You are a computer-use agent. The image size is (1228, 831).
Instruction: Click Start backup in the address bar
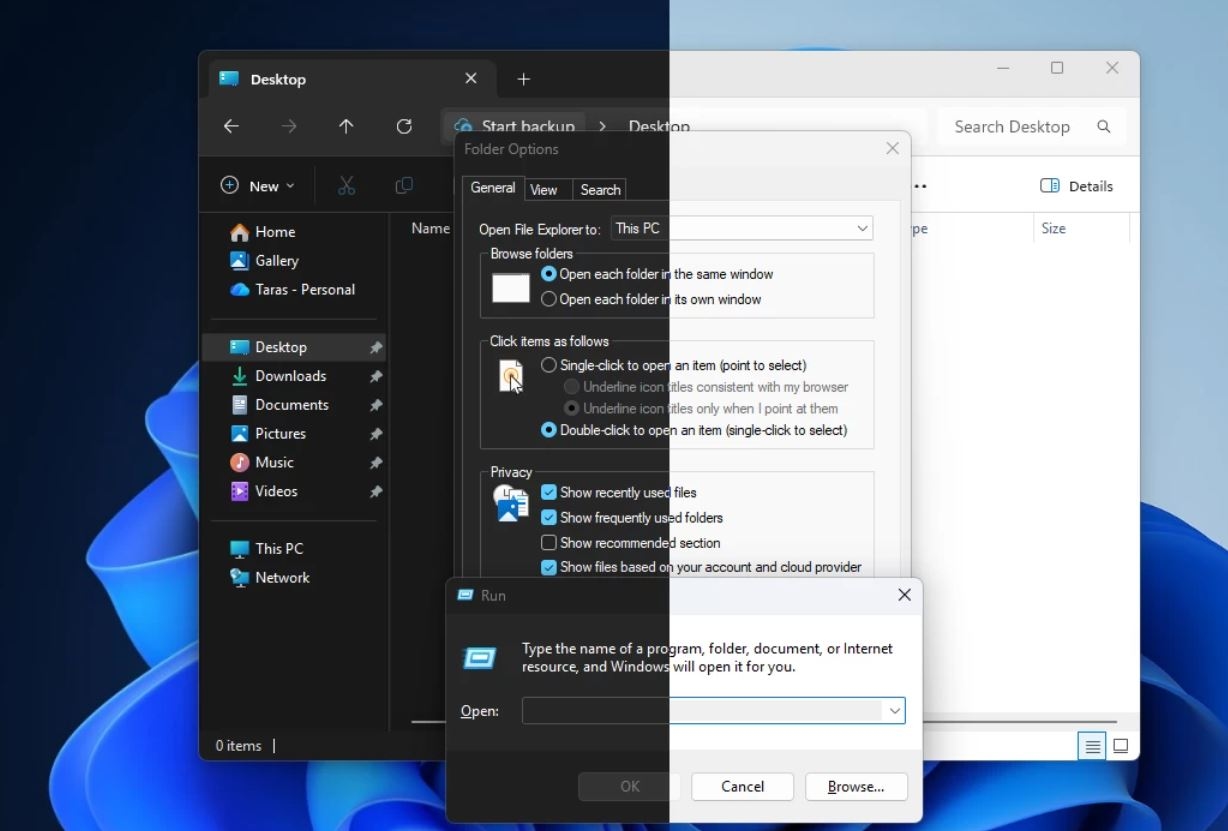pyautogui.click(x=514, y=126)
